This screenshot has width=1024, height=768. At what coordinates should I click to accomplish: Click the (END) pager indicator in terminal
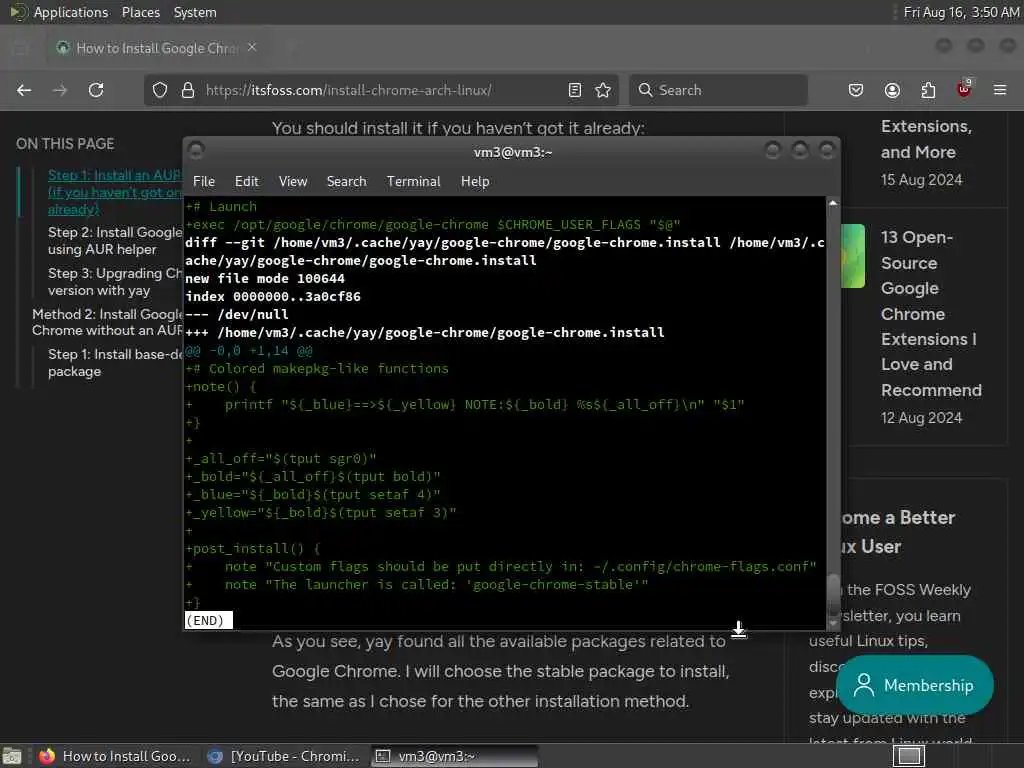(208, 620)
